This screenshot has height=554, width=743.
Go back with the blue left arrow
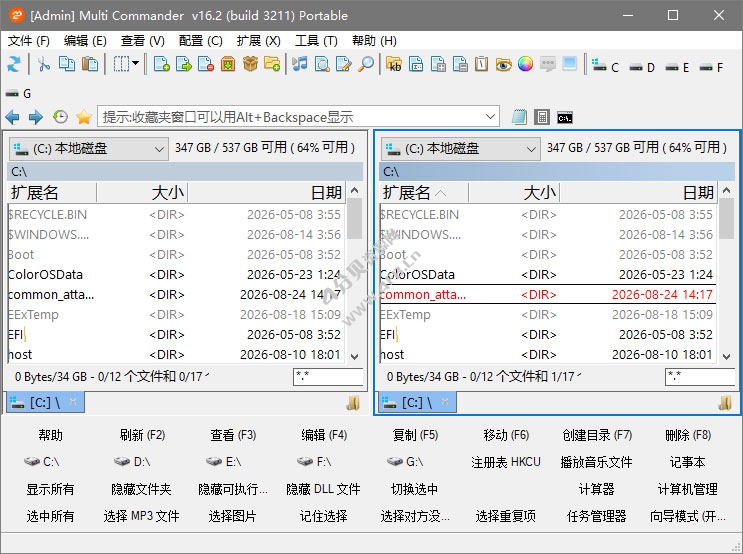(12, 117)
